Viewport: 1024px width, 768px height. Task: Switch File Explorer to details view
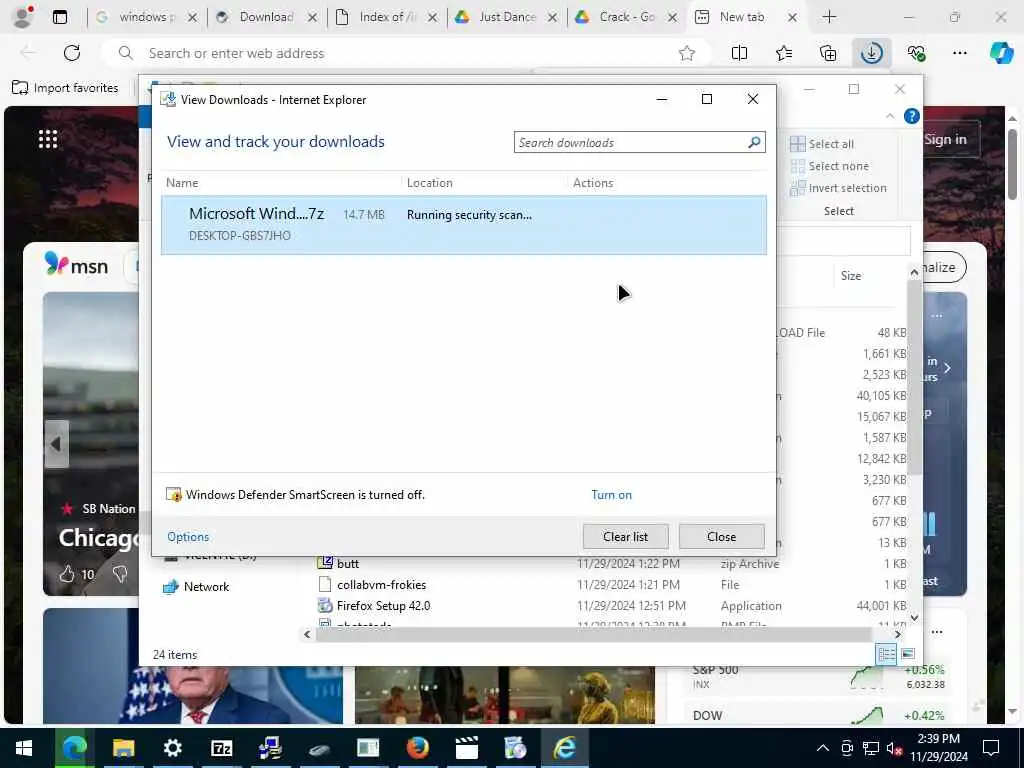point(886,654)
